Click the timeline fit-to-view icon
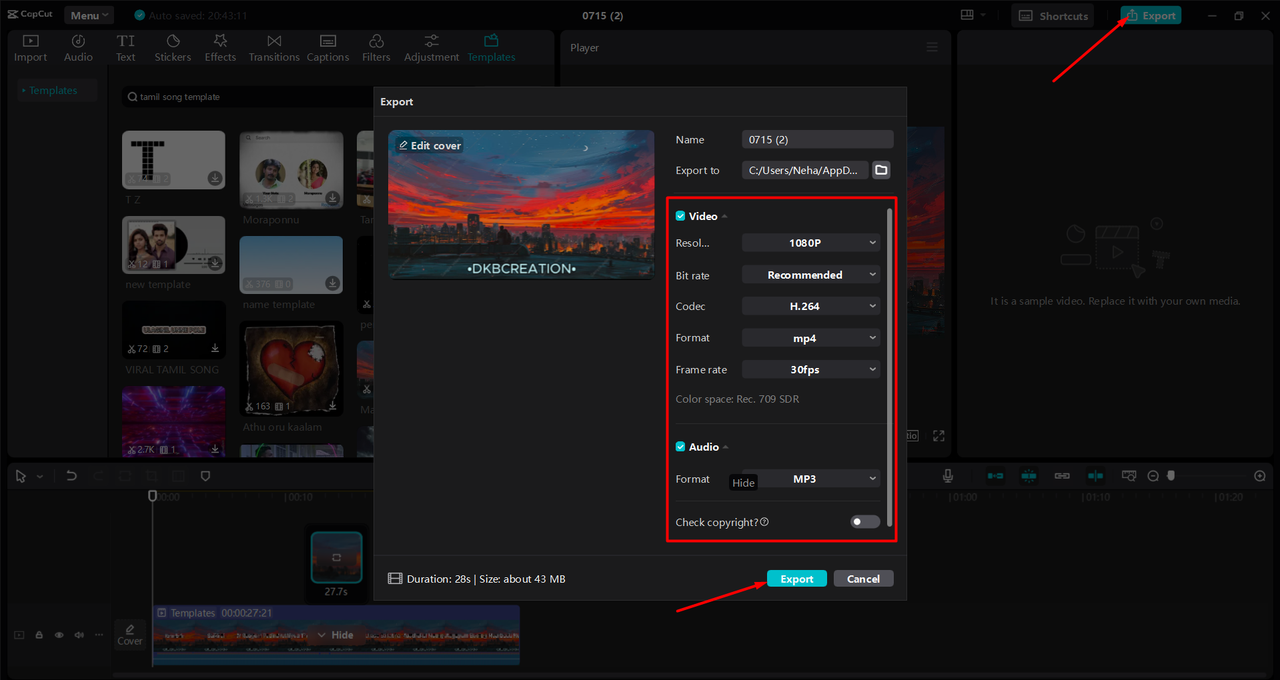This screenshot has height=680, width=1280. point(1129,476)
